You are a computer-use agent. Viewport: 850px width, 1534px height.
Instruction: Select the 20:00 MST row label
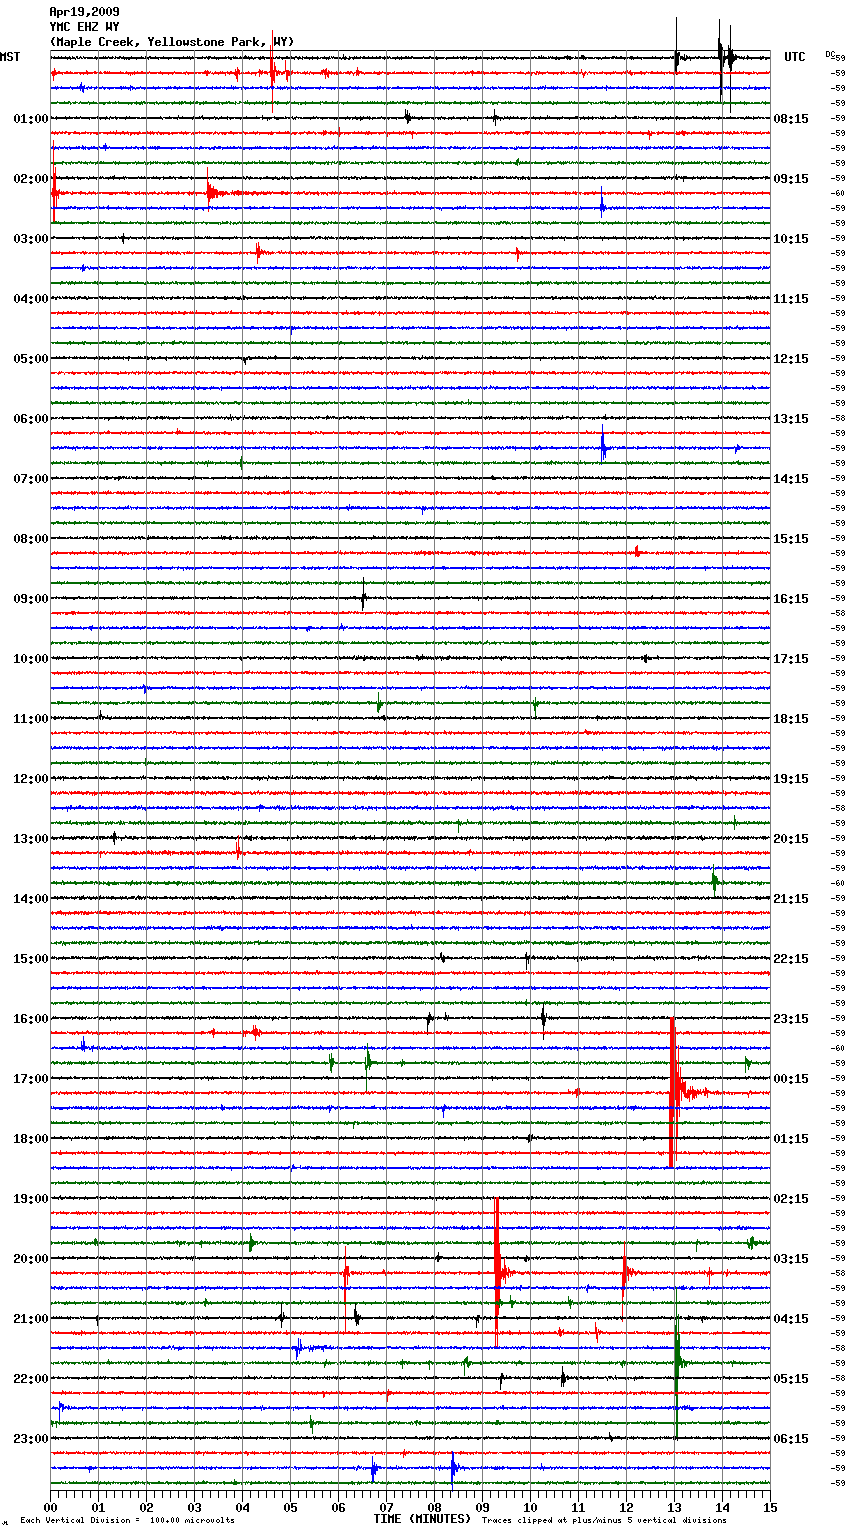pyautogui.click(x=31, y=1259)
